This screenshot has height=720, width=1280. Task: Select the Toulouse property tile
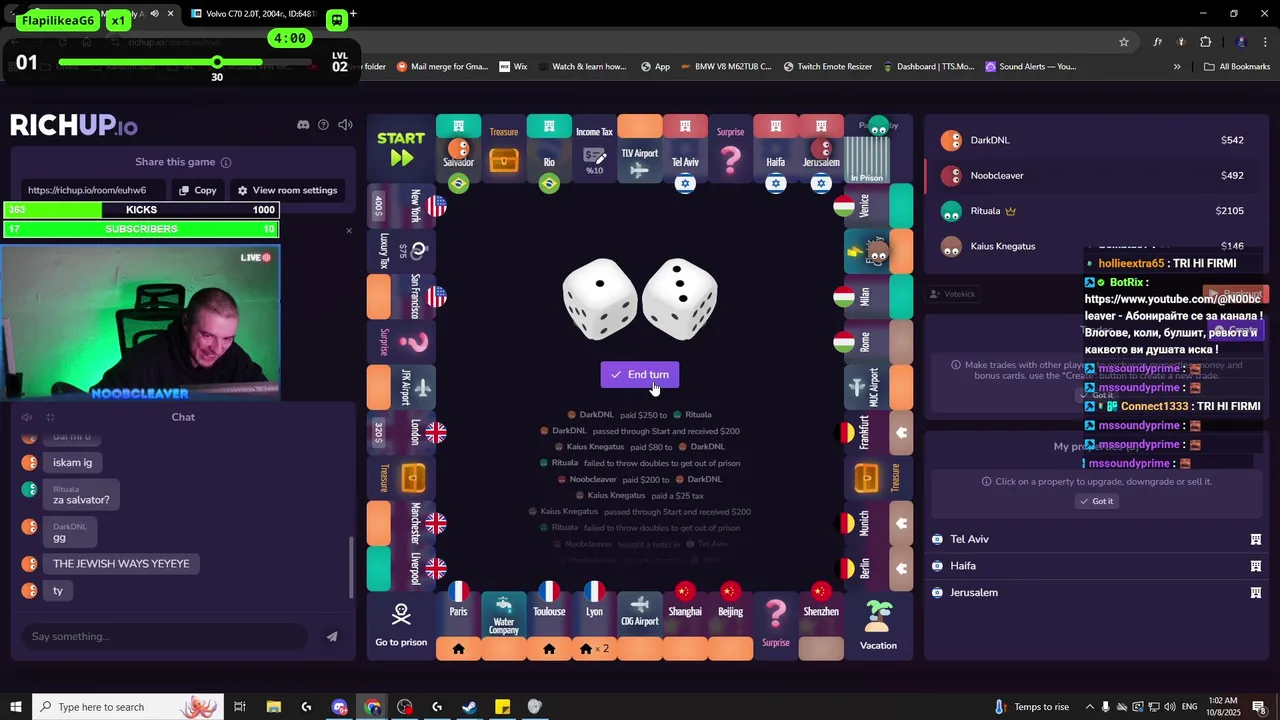[549, 626]
